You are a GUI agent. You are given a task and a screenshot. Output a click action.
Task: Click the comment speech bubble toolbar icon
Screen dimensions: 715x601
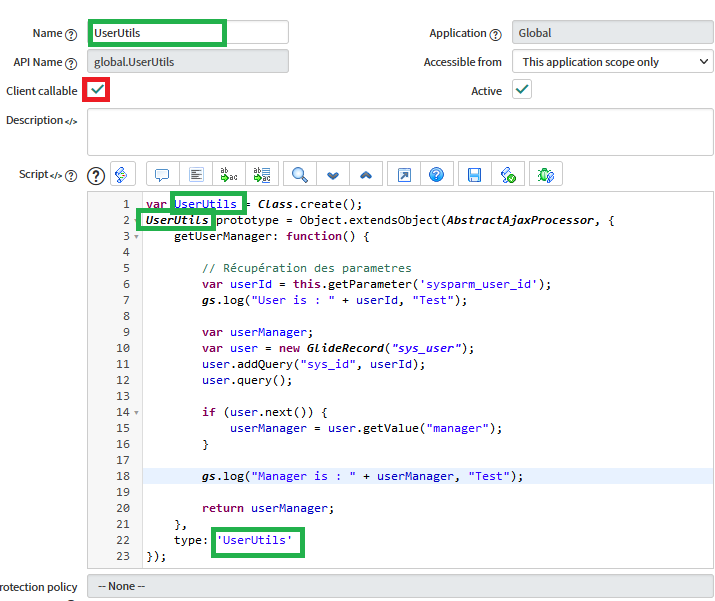tap(162, 174)
